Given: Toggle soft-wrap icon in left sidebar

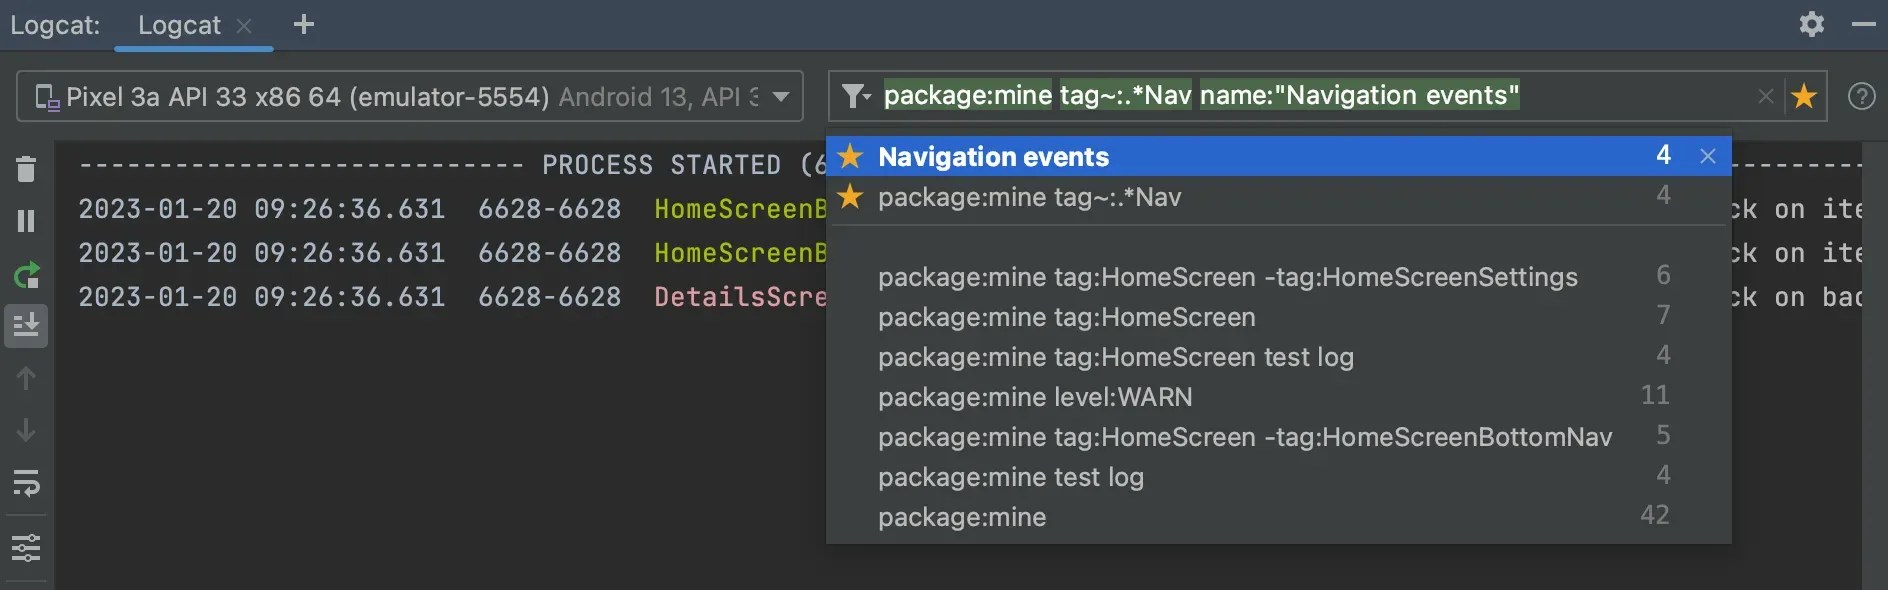Looking at the screenshot, I should pyautogui.click(x=27, y=483).
